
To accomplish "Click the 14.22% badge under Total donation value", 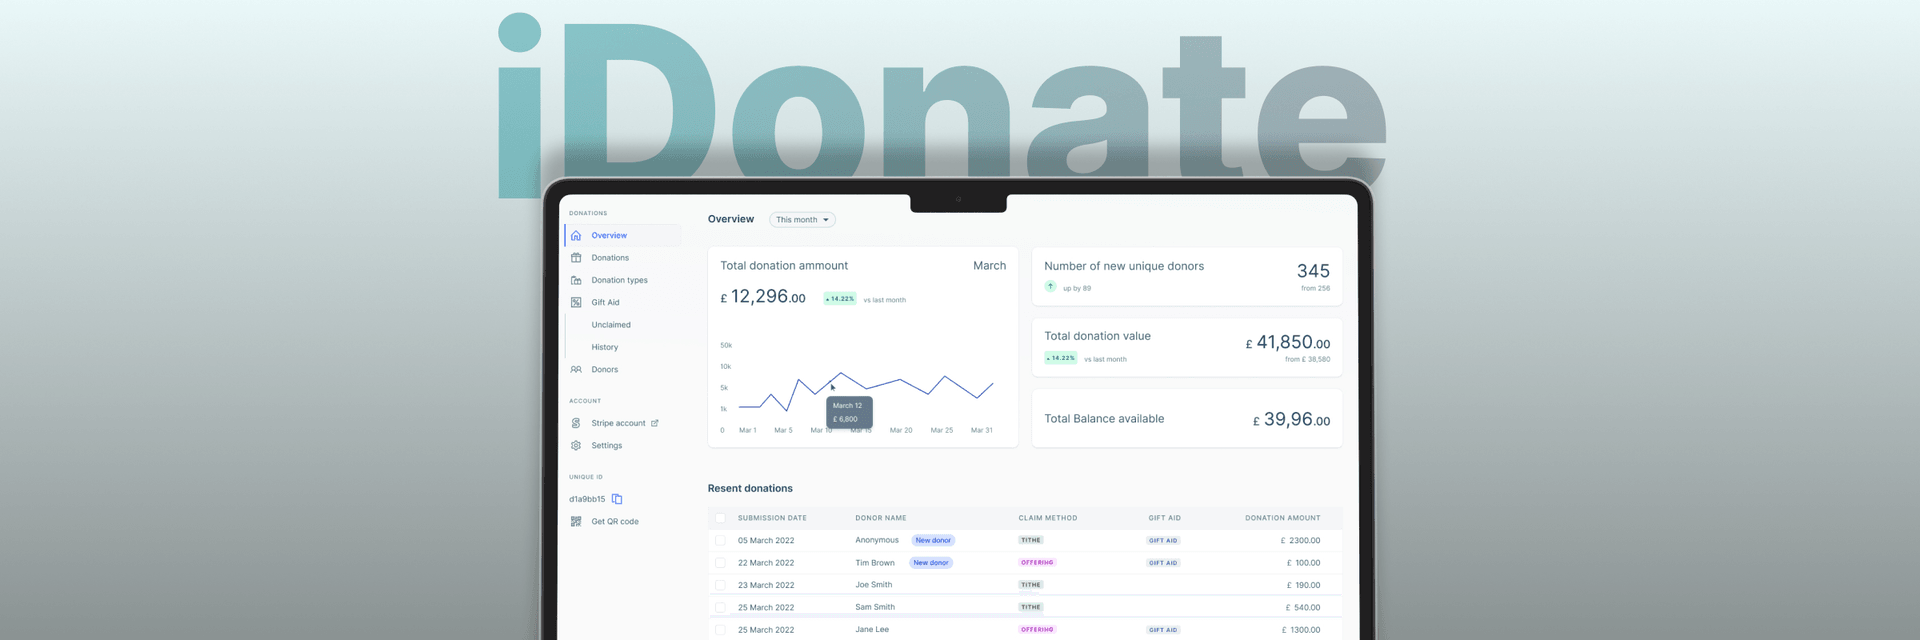I will [x=1060, y=358].
